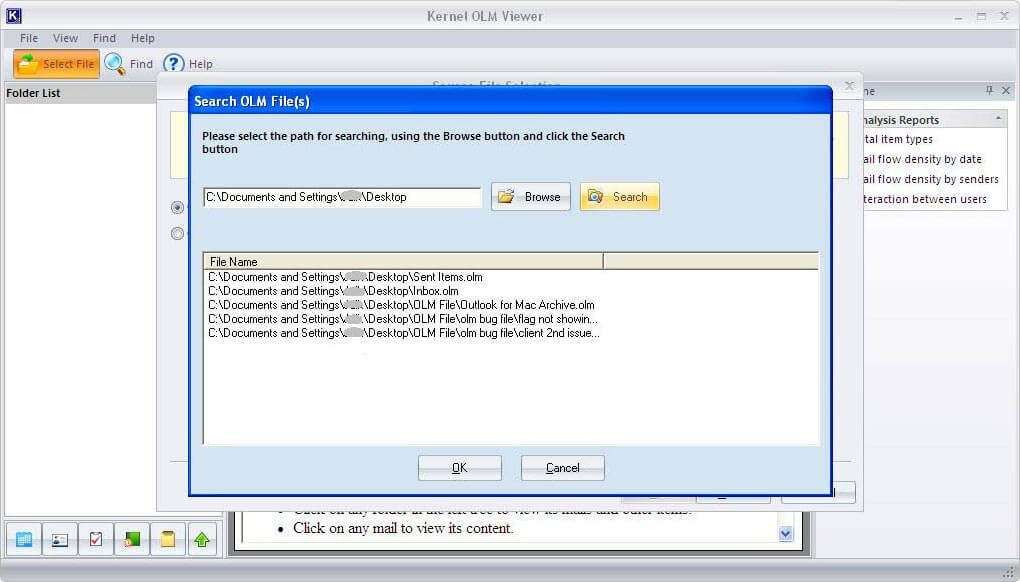Click the Find magnifier toolbar icon
Screen dimensions: 1020x582
(115, 64)
